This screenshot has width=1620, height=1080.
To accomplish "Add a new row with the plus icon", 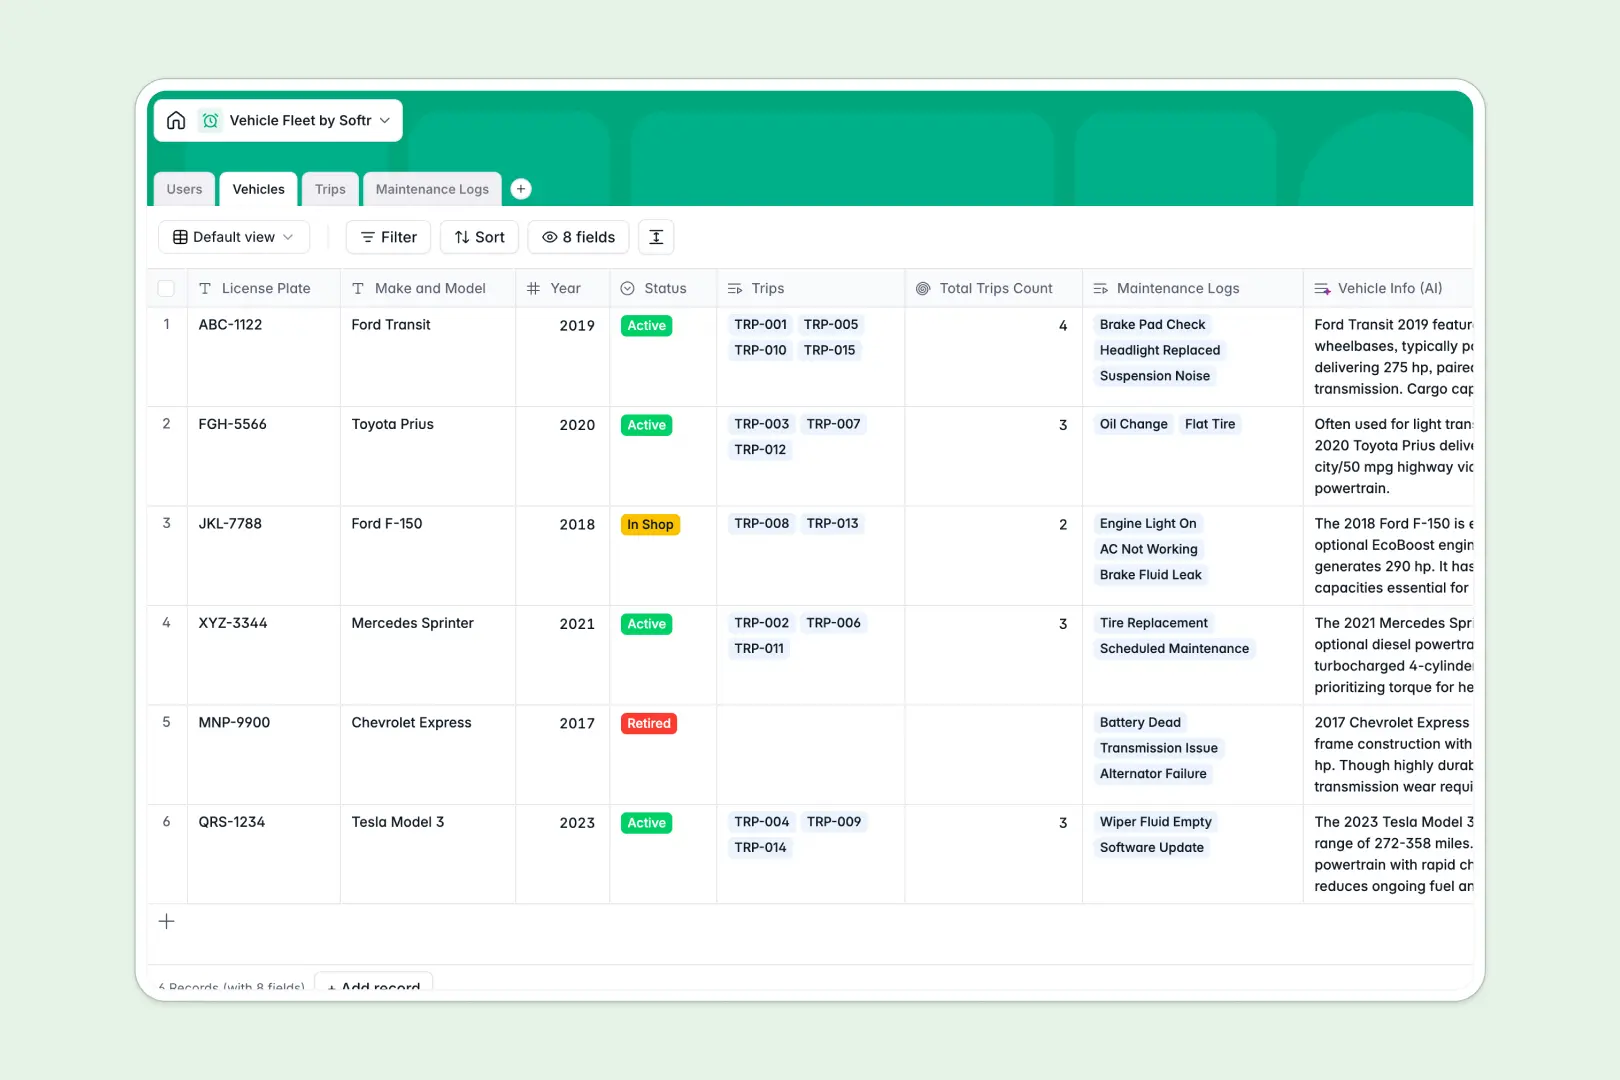I will click(167, 921).
